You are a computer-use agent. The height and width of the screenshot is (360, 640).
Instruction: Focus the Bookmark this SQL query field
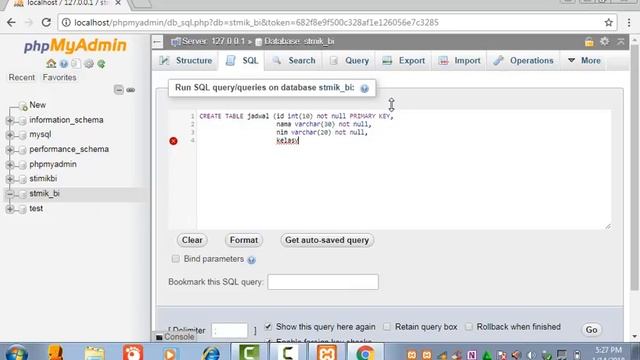pos(323,282)
